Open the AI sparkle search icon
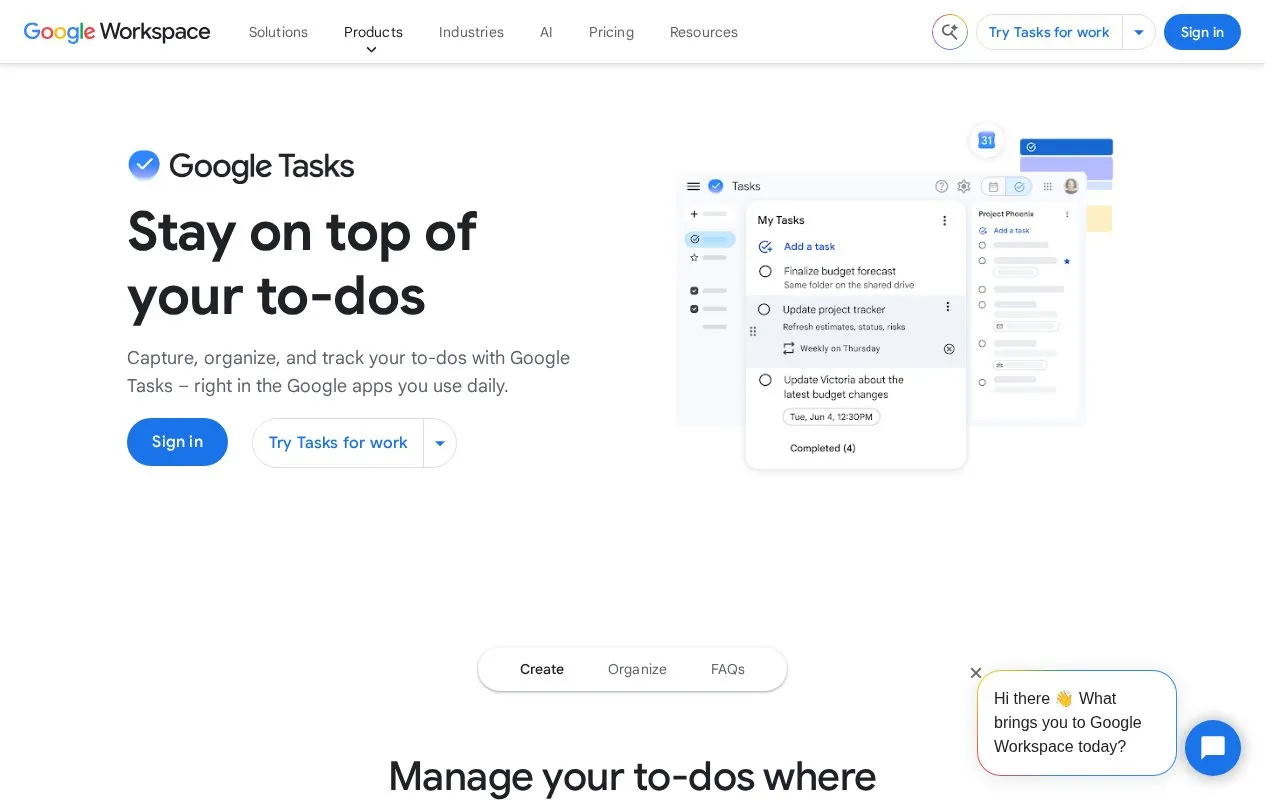Screen dimensions: 1280x800 click(950, 32)
